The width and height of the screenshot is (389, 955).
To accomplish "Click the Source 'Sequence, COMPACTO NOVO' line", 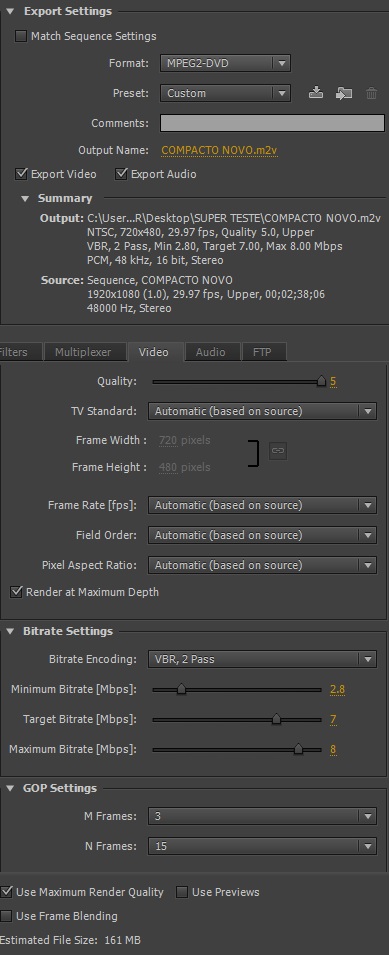I will tap(159, 280).
